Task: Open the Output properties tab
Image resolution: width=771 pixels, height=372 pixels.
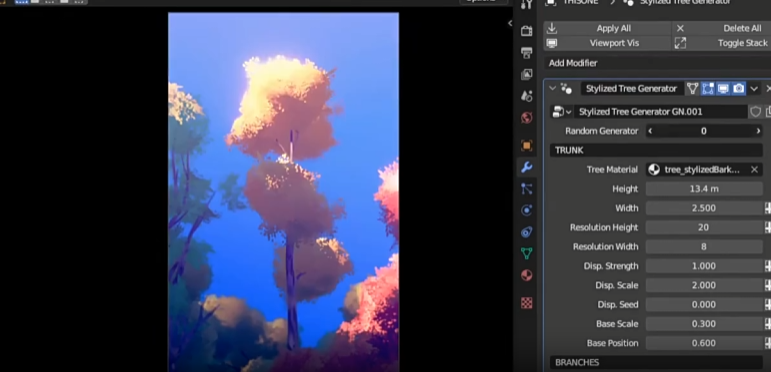Action: click(x=527, y=53)
